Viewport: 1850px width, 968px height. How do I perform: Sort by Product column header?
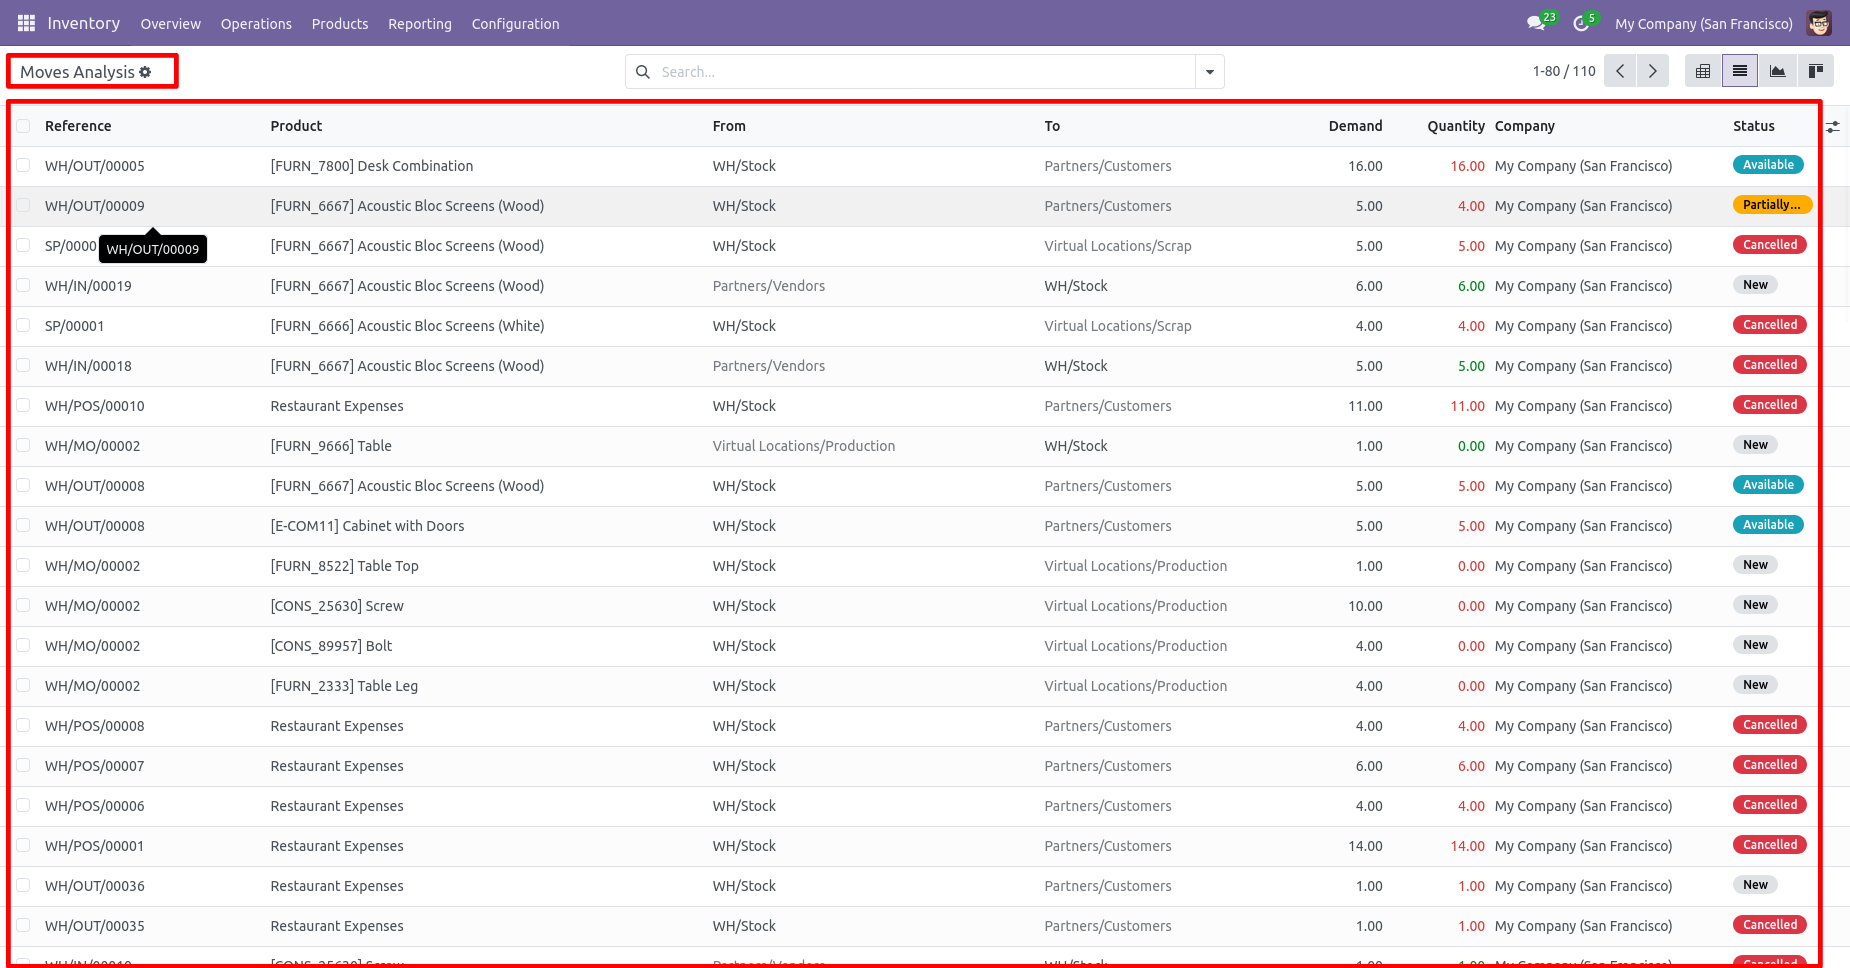pyautogui.click(x=296, y=126)
